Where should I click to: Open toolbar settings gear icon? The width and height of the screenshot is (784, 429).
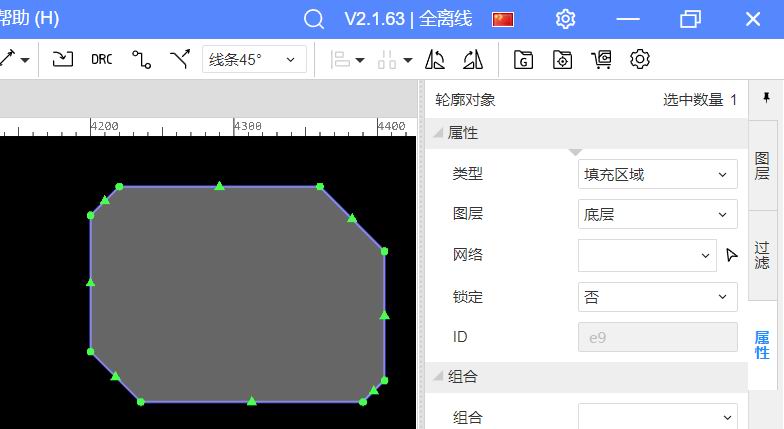click(x=640, y=59)
